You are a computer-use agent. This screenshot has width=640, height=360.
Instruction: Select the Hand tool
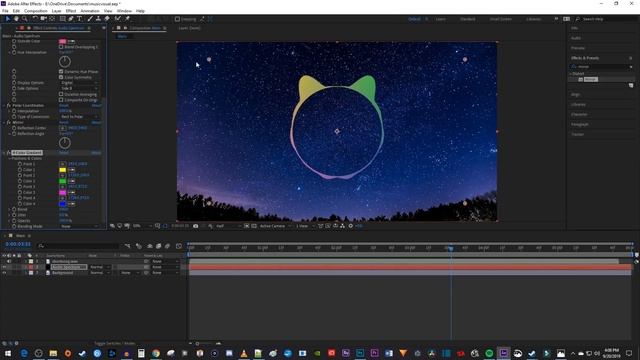(x=16, y=19)
